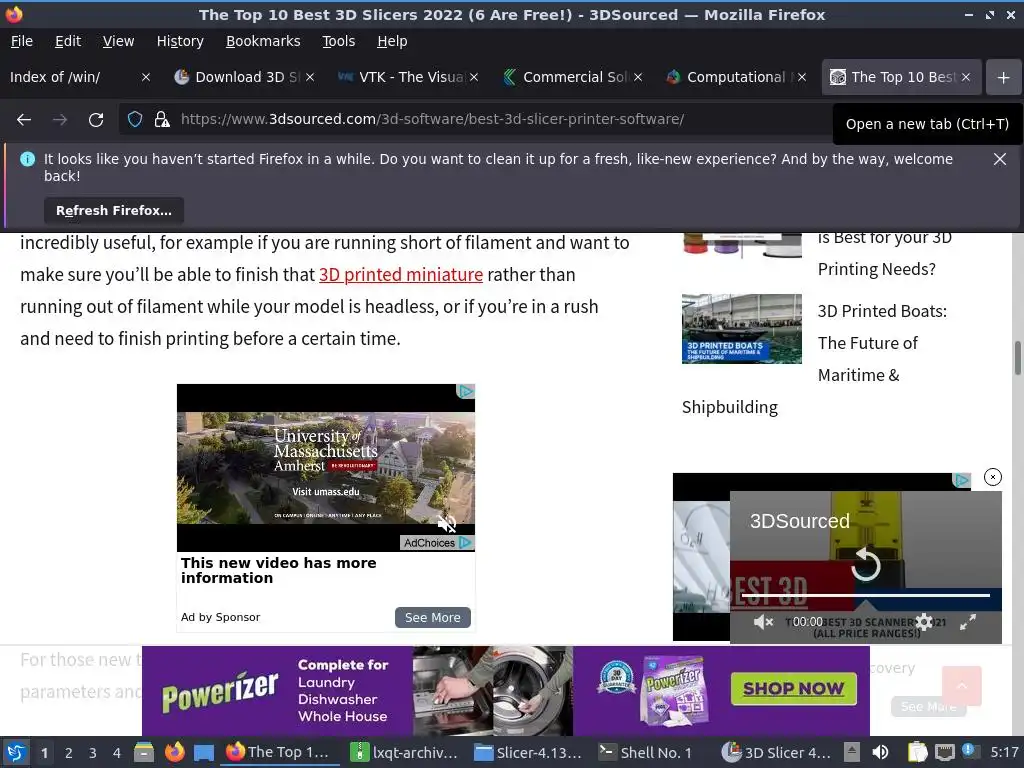Image resolution: width=1024 pixels, height=768 pixels.
Task: Open a new tab with plus button
Action: (1003, 77)
